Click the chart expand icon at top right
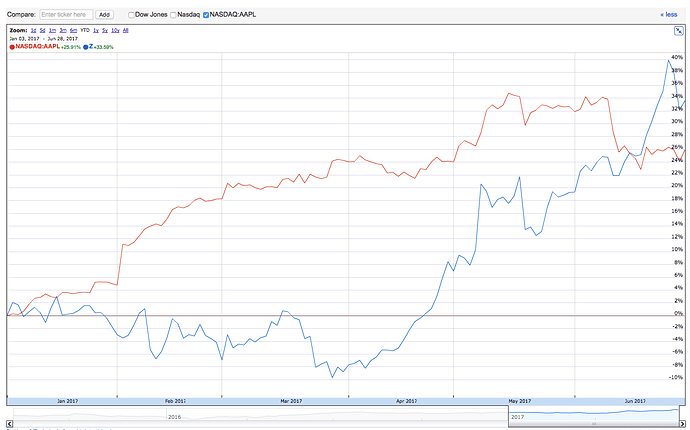Viewport: 690px width, 430px height. click(677, 31)
